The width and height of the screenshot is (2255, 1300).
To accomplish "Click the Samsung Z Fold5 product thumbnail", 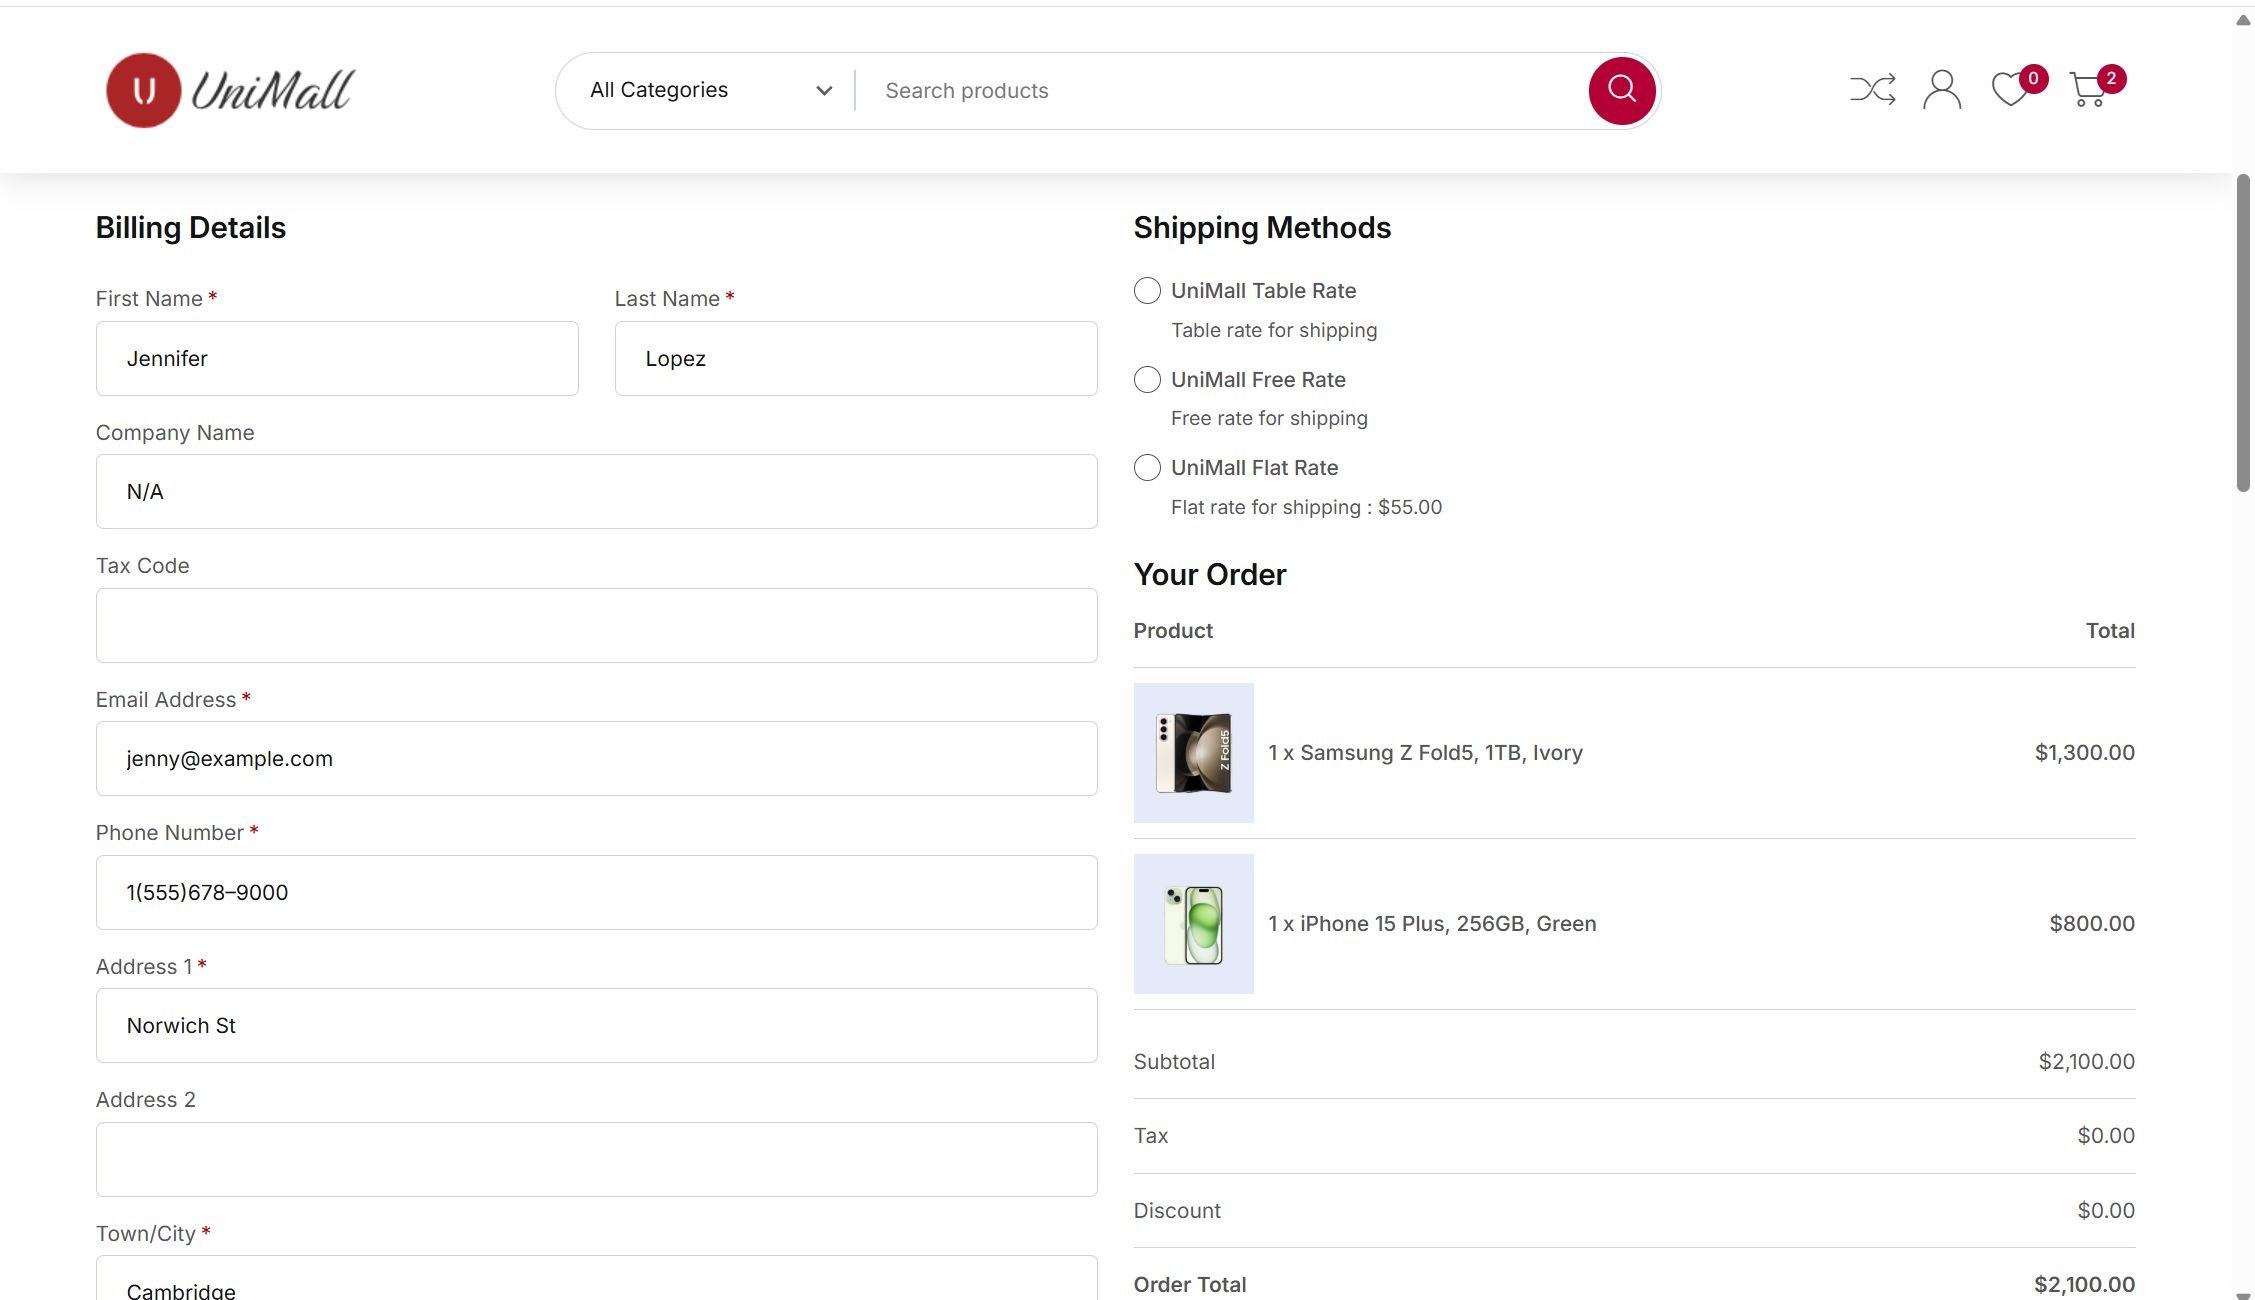I will [x=1193, y=753].
